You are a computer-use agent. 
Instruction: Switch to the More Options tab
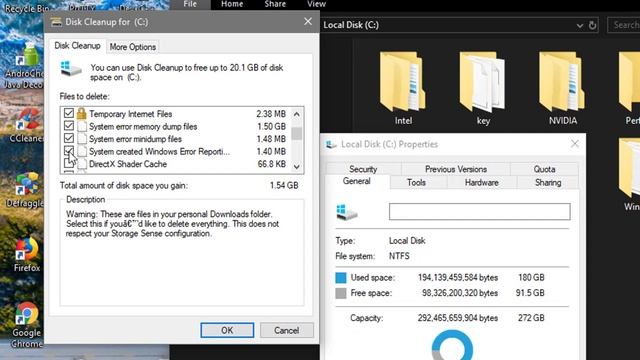(x=133, y=47)
